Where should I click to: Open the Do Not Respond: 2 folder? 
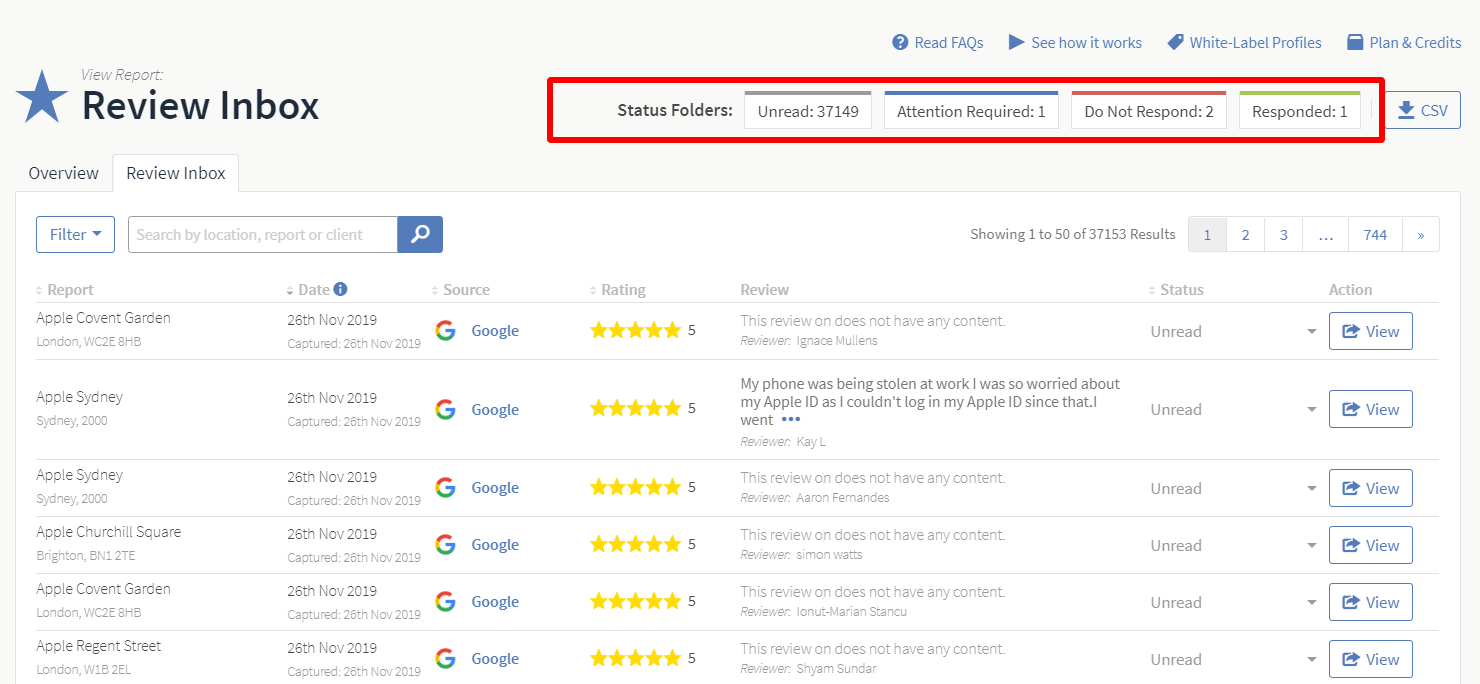click(x=1148, y=110)
